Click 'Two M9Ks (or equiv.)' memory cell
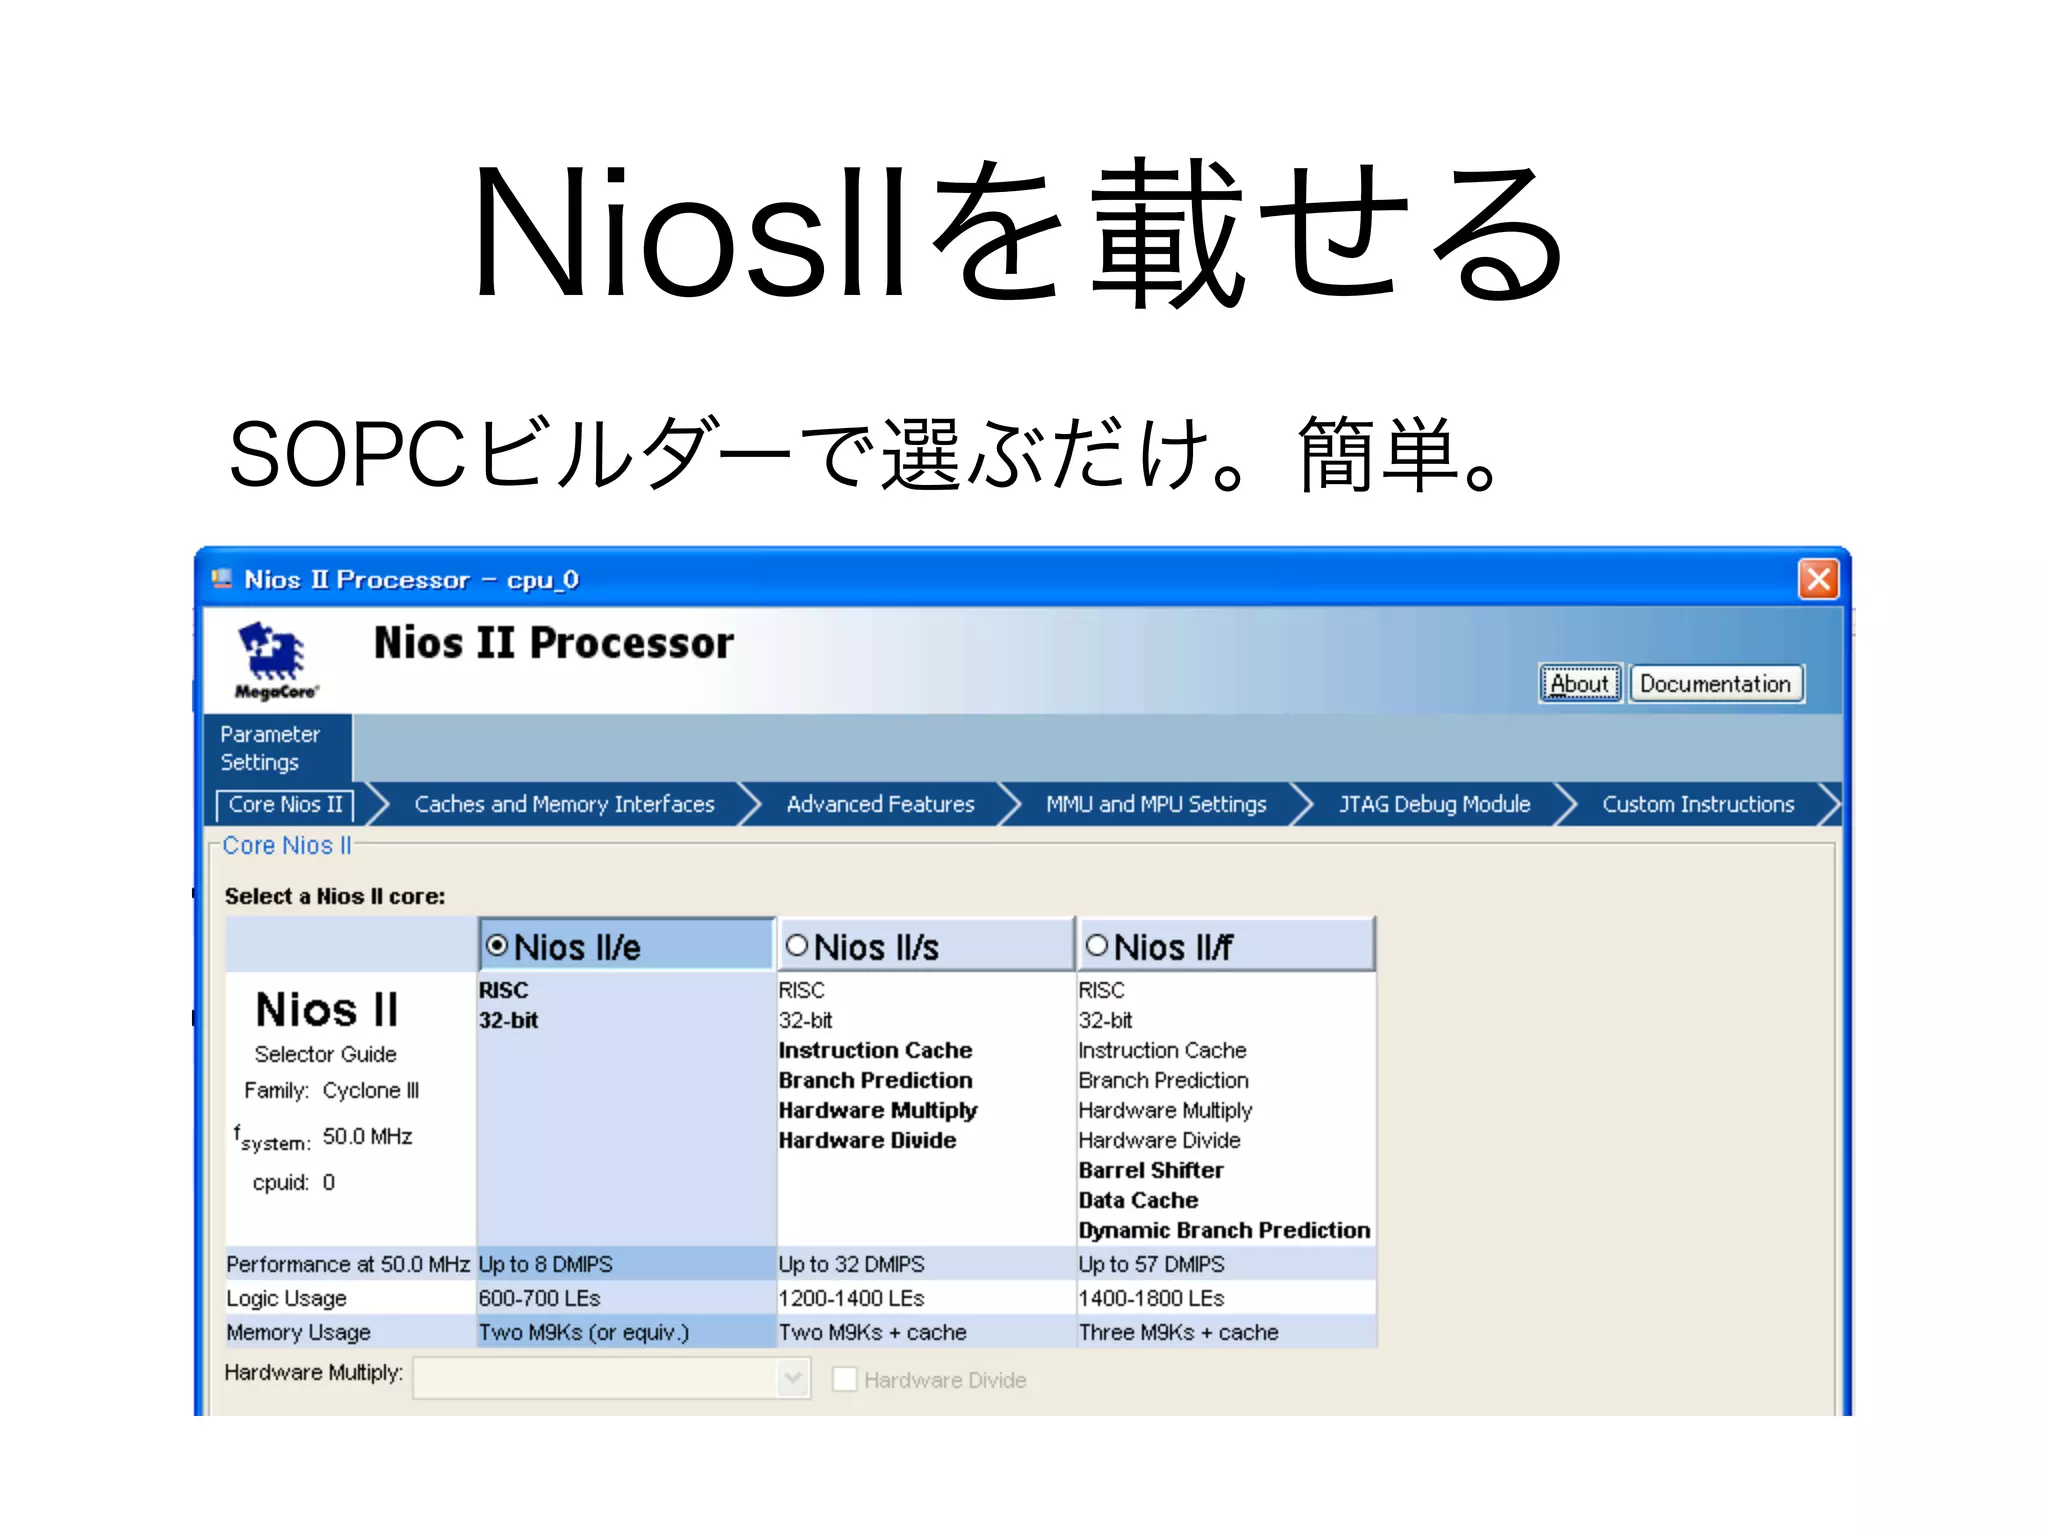 click(x=626, y=1332)
